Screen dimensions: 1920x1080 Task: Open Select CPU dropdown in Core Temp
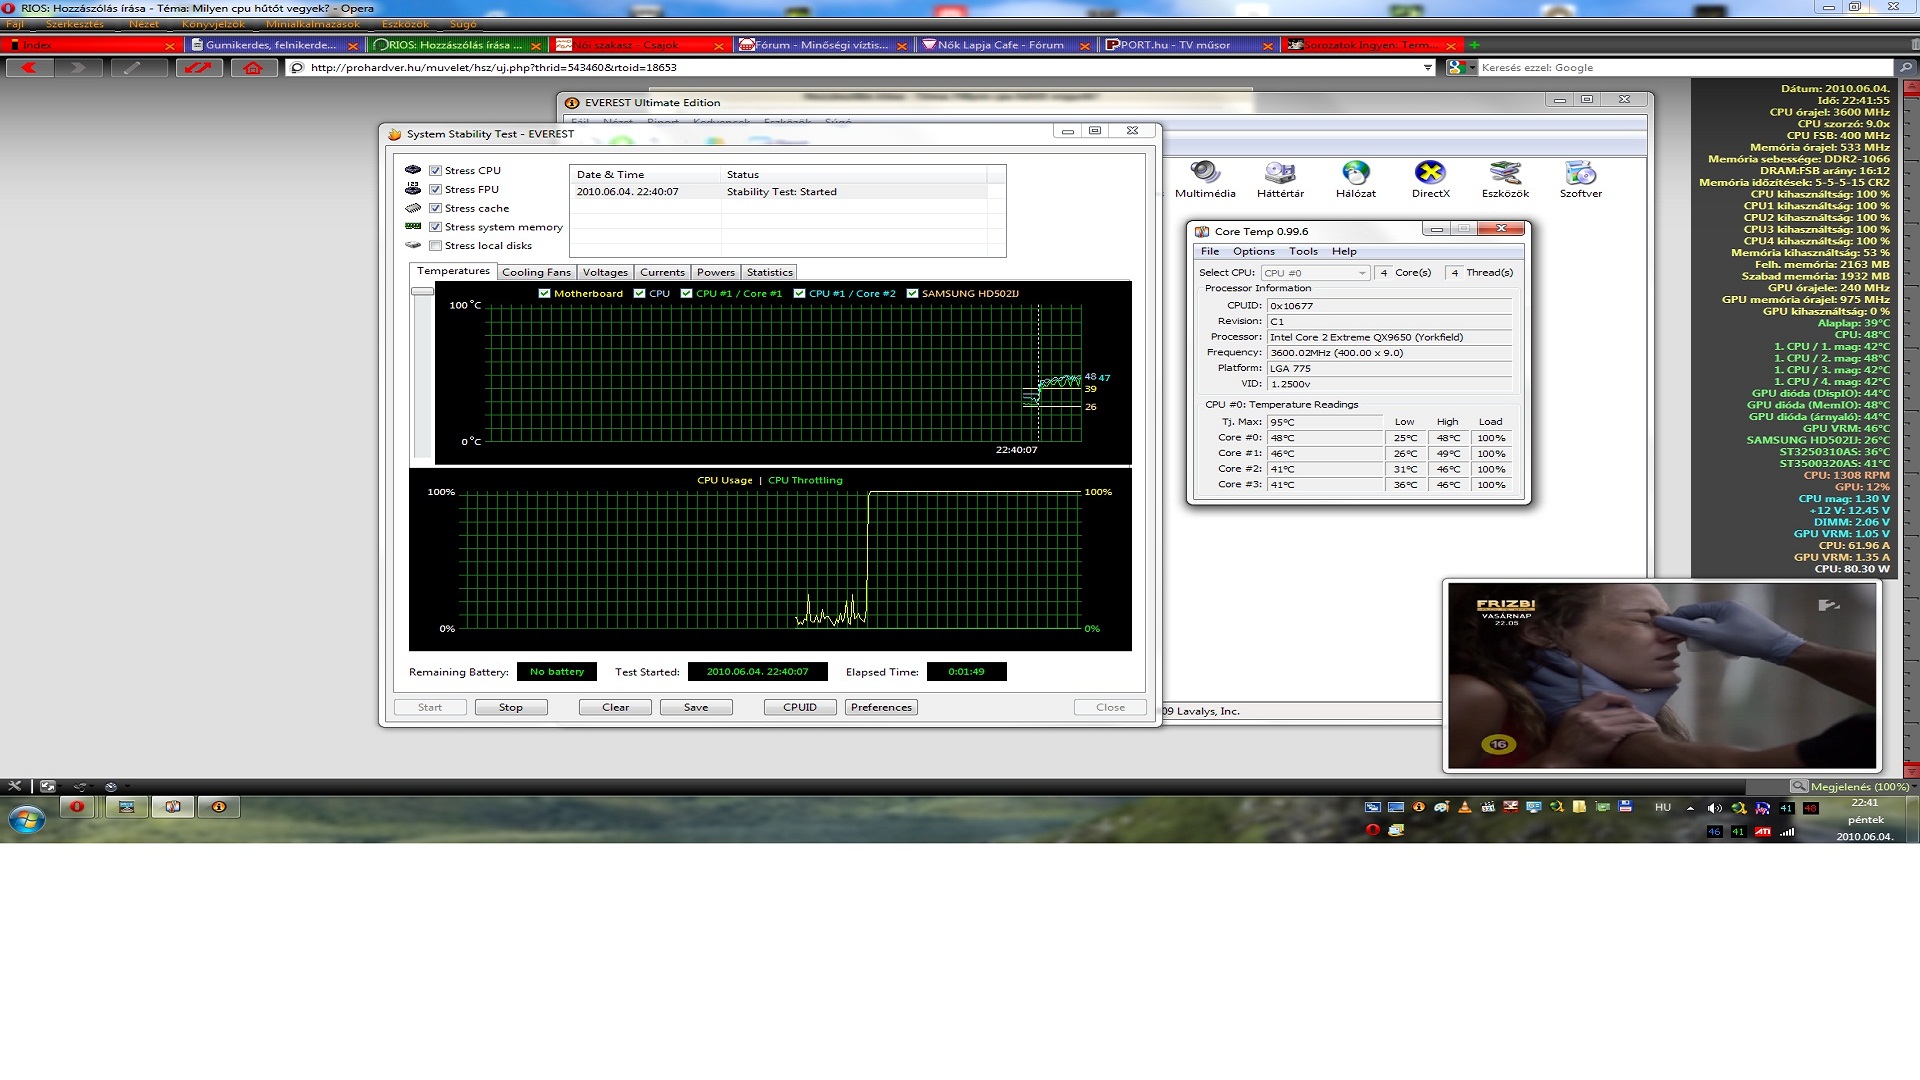(x=1314, y=273)
